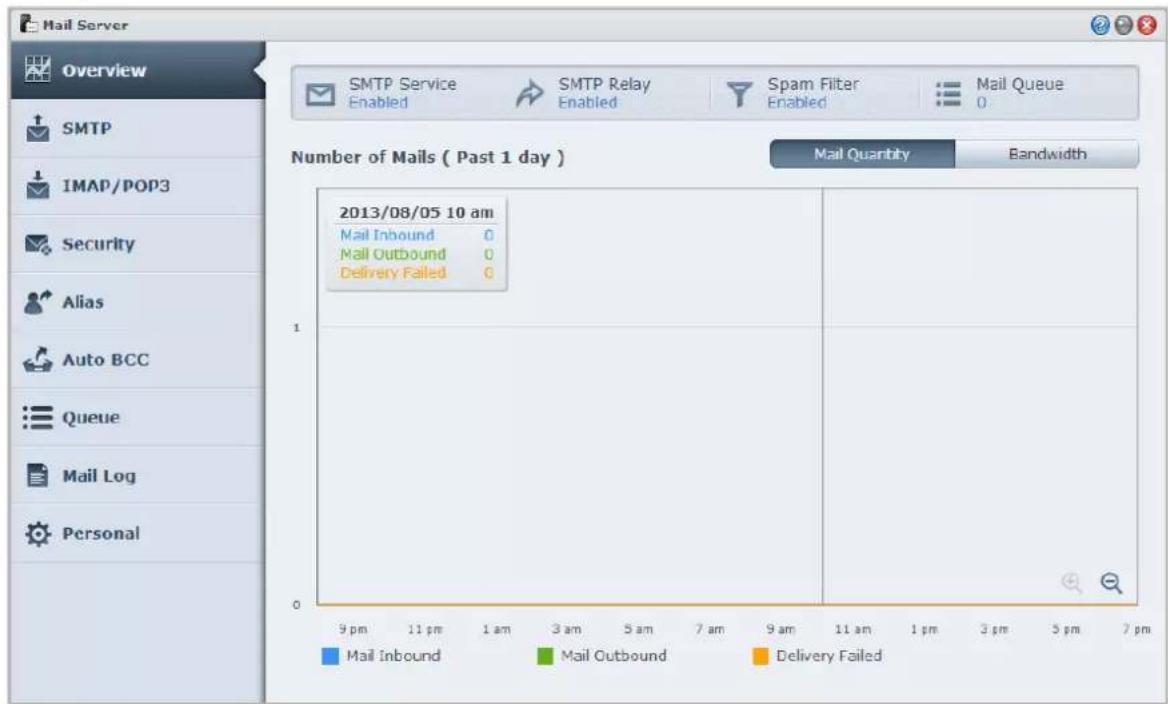
Task: Click the Number of Mails heading
Action: [x=428, y=157]
